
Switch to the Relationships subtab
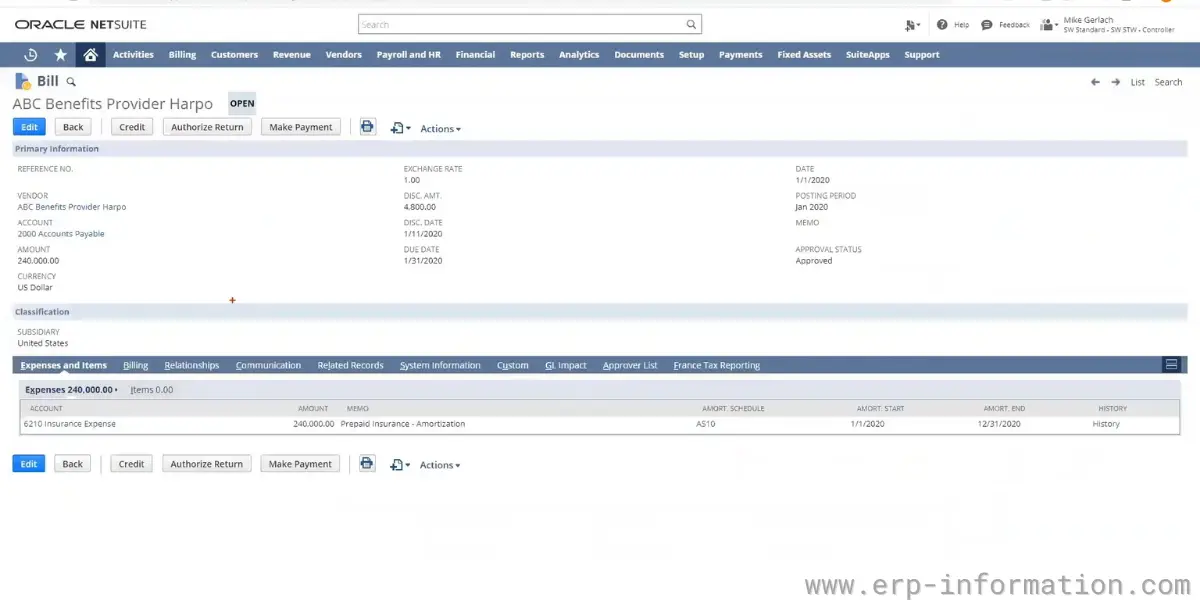[x=191, y=365]
